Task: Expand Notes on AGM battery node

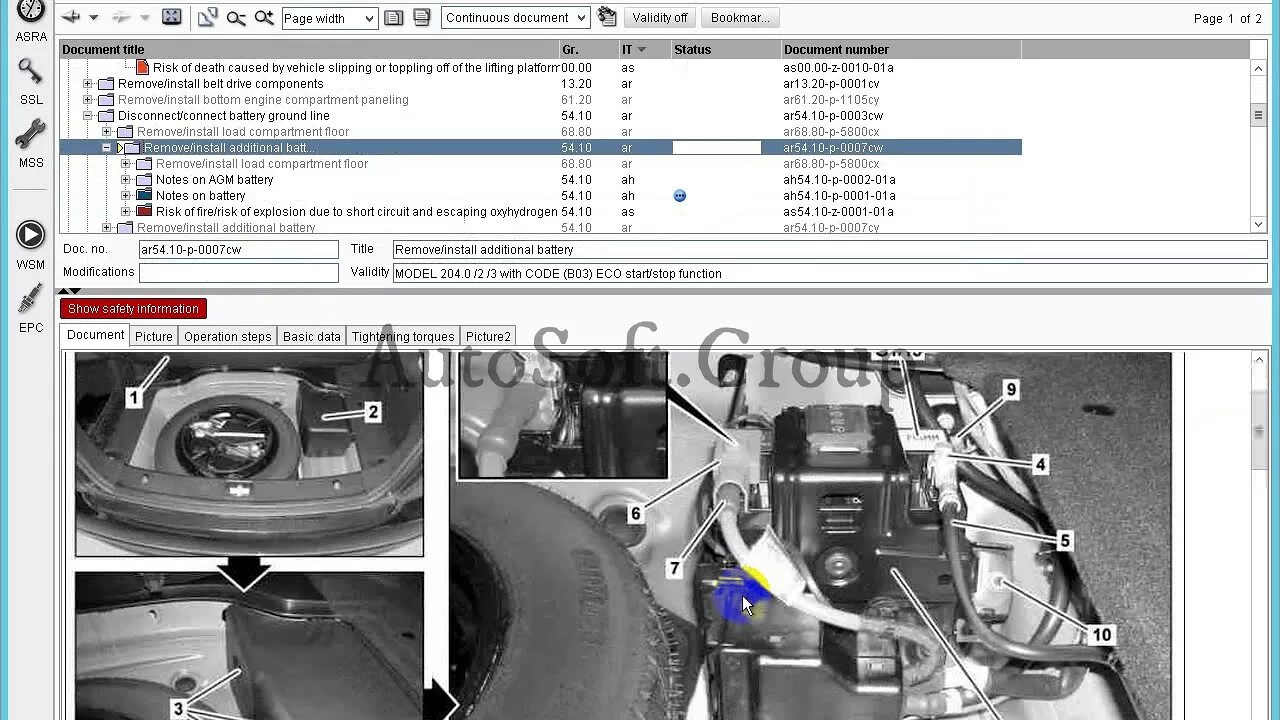Action: tap(125, 180)
